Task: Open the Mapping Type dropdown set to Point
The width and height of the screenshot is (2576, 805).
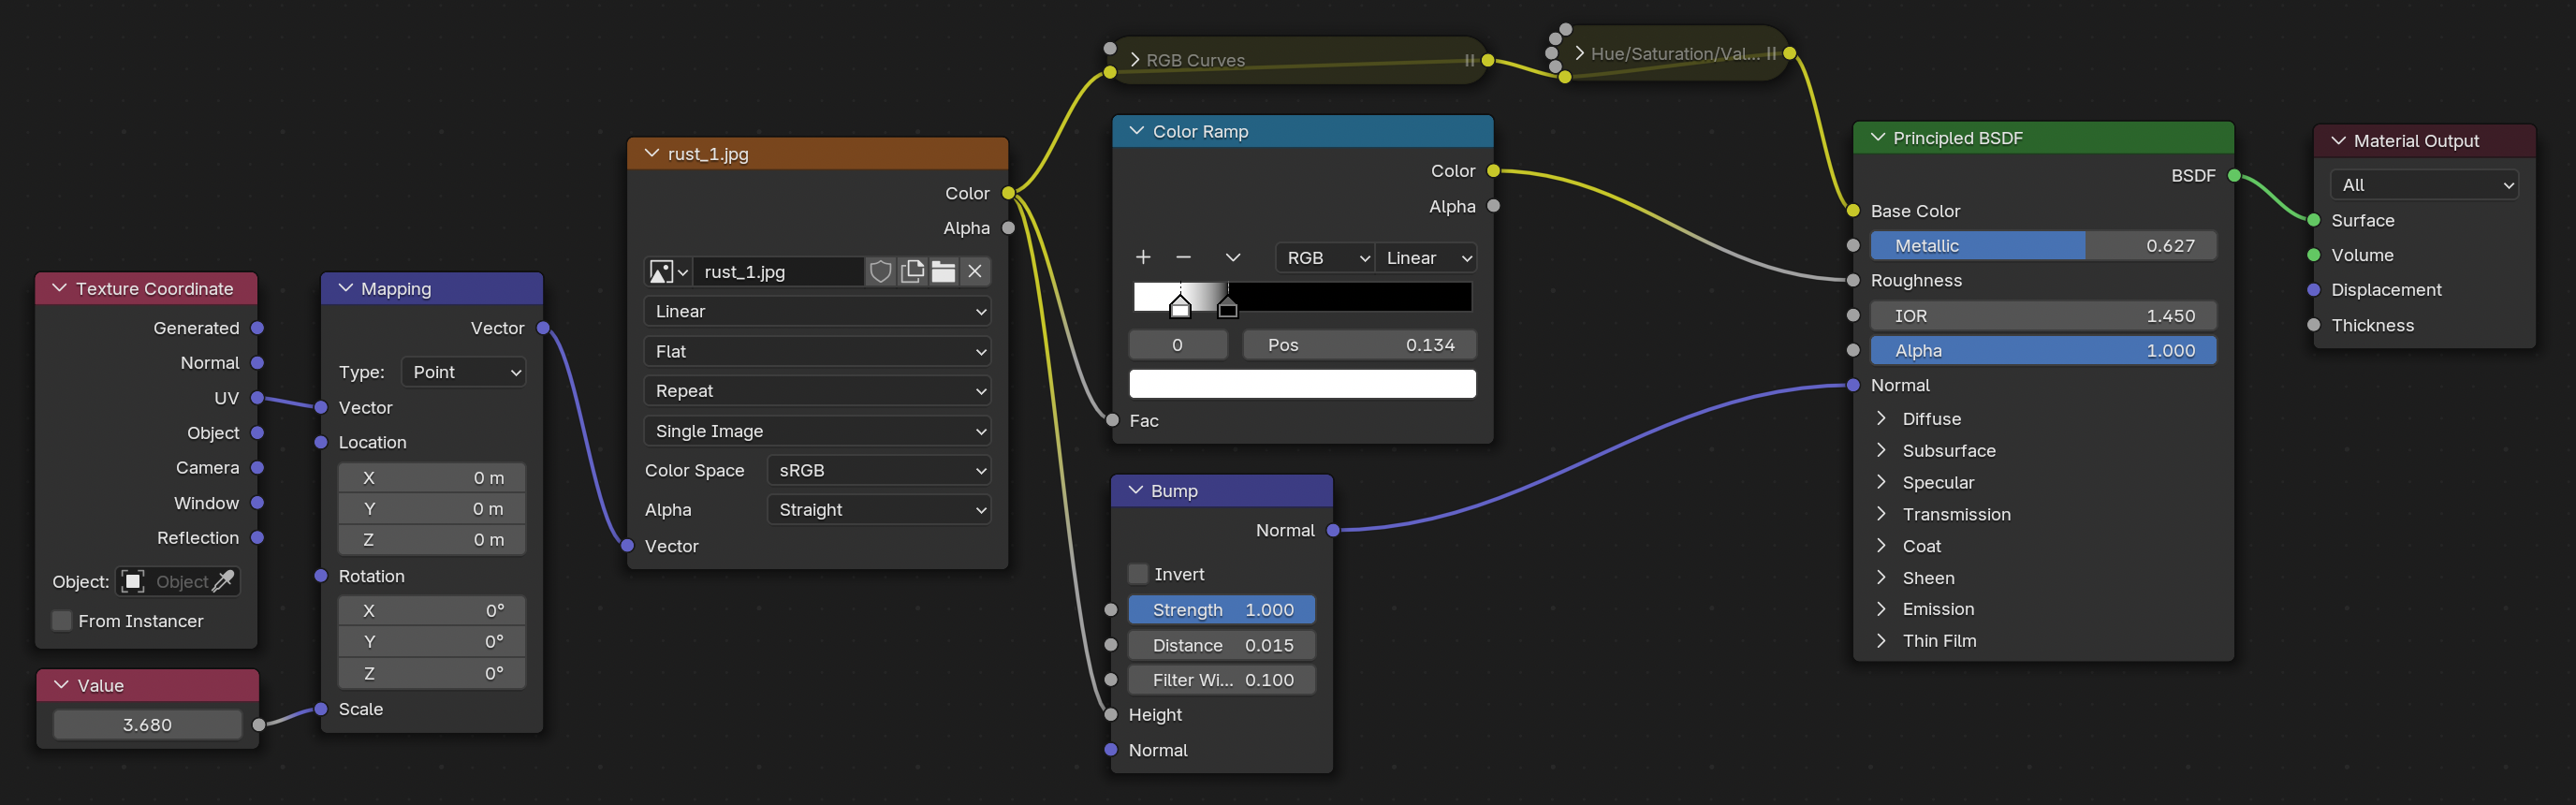Action: click(x=464, y=372)
